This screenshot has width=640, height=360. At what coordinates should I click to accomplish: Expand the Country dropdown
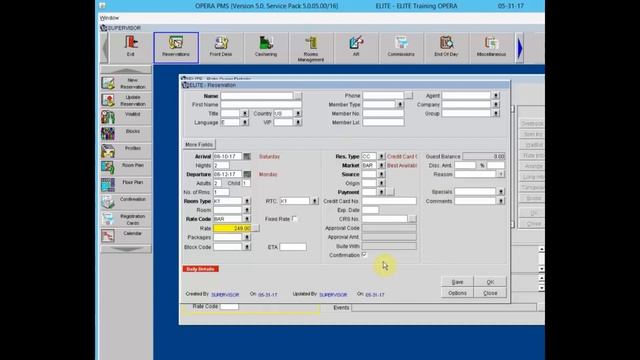coord(298,113)
